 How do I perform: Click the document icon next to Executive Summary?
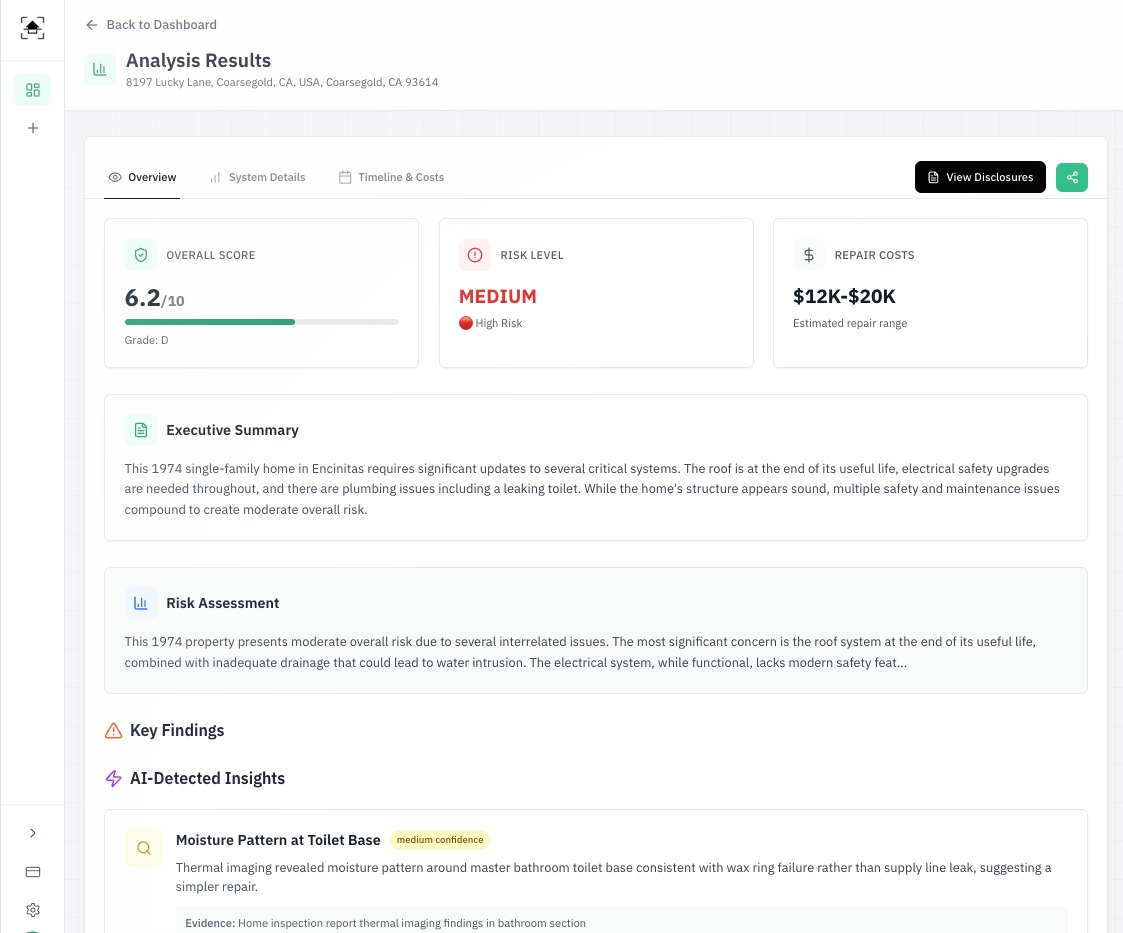coord(141,429)
